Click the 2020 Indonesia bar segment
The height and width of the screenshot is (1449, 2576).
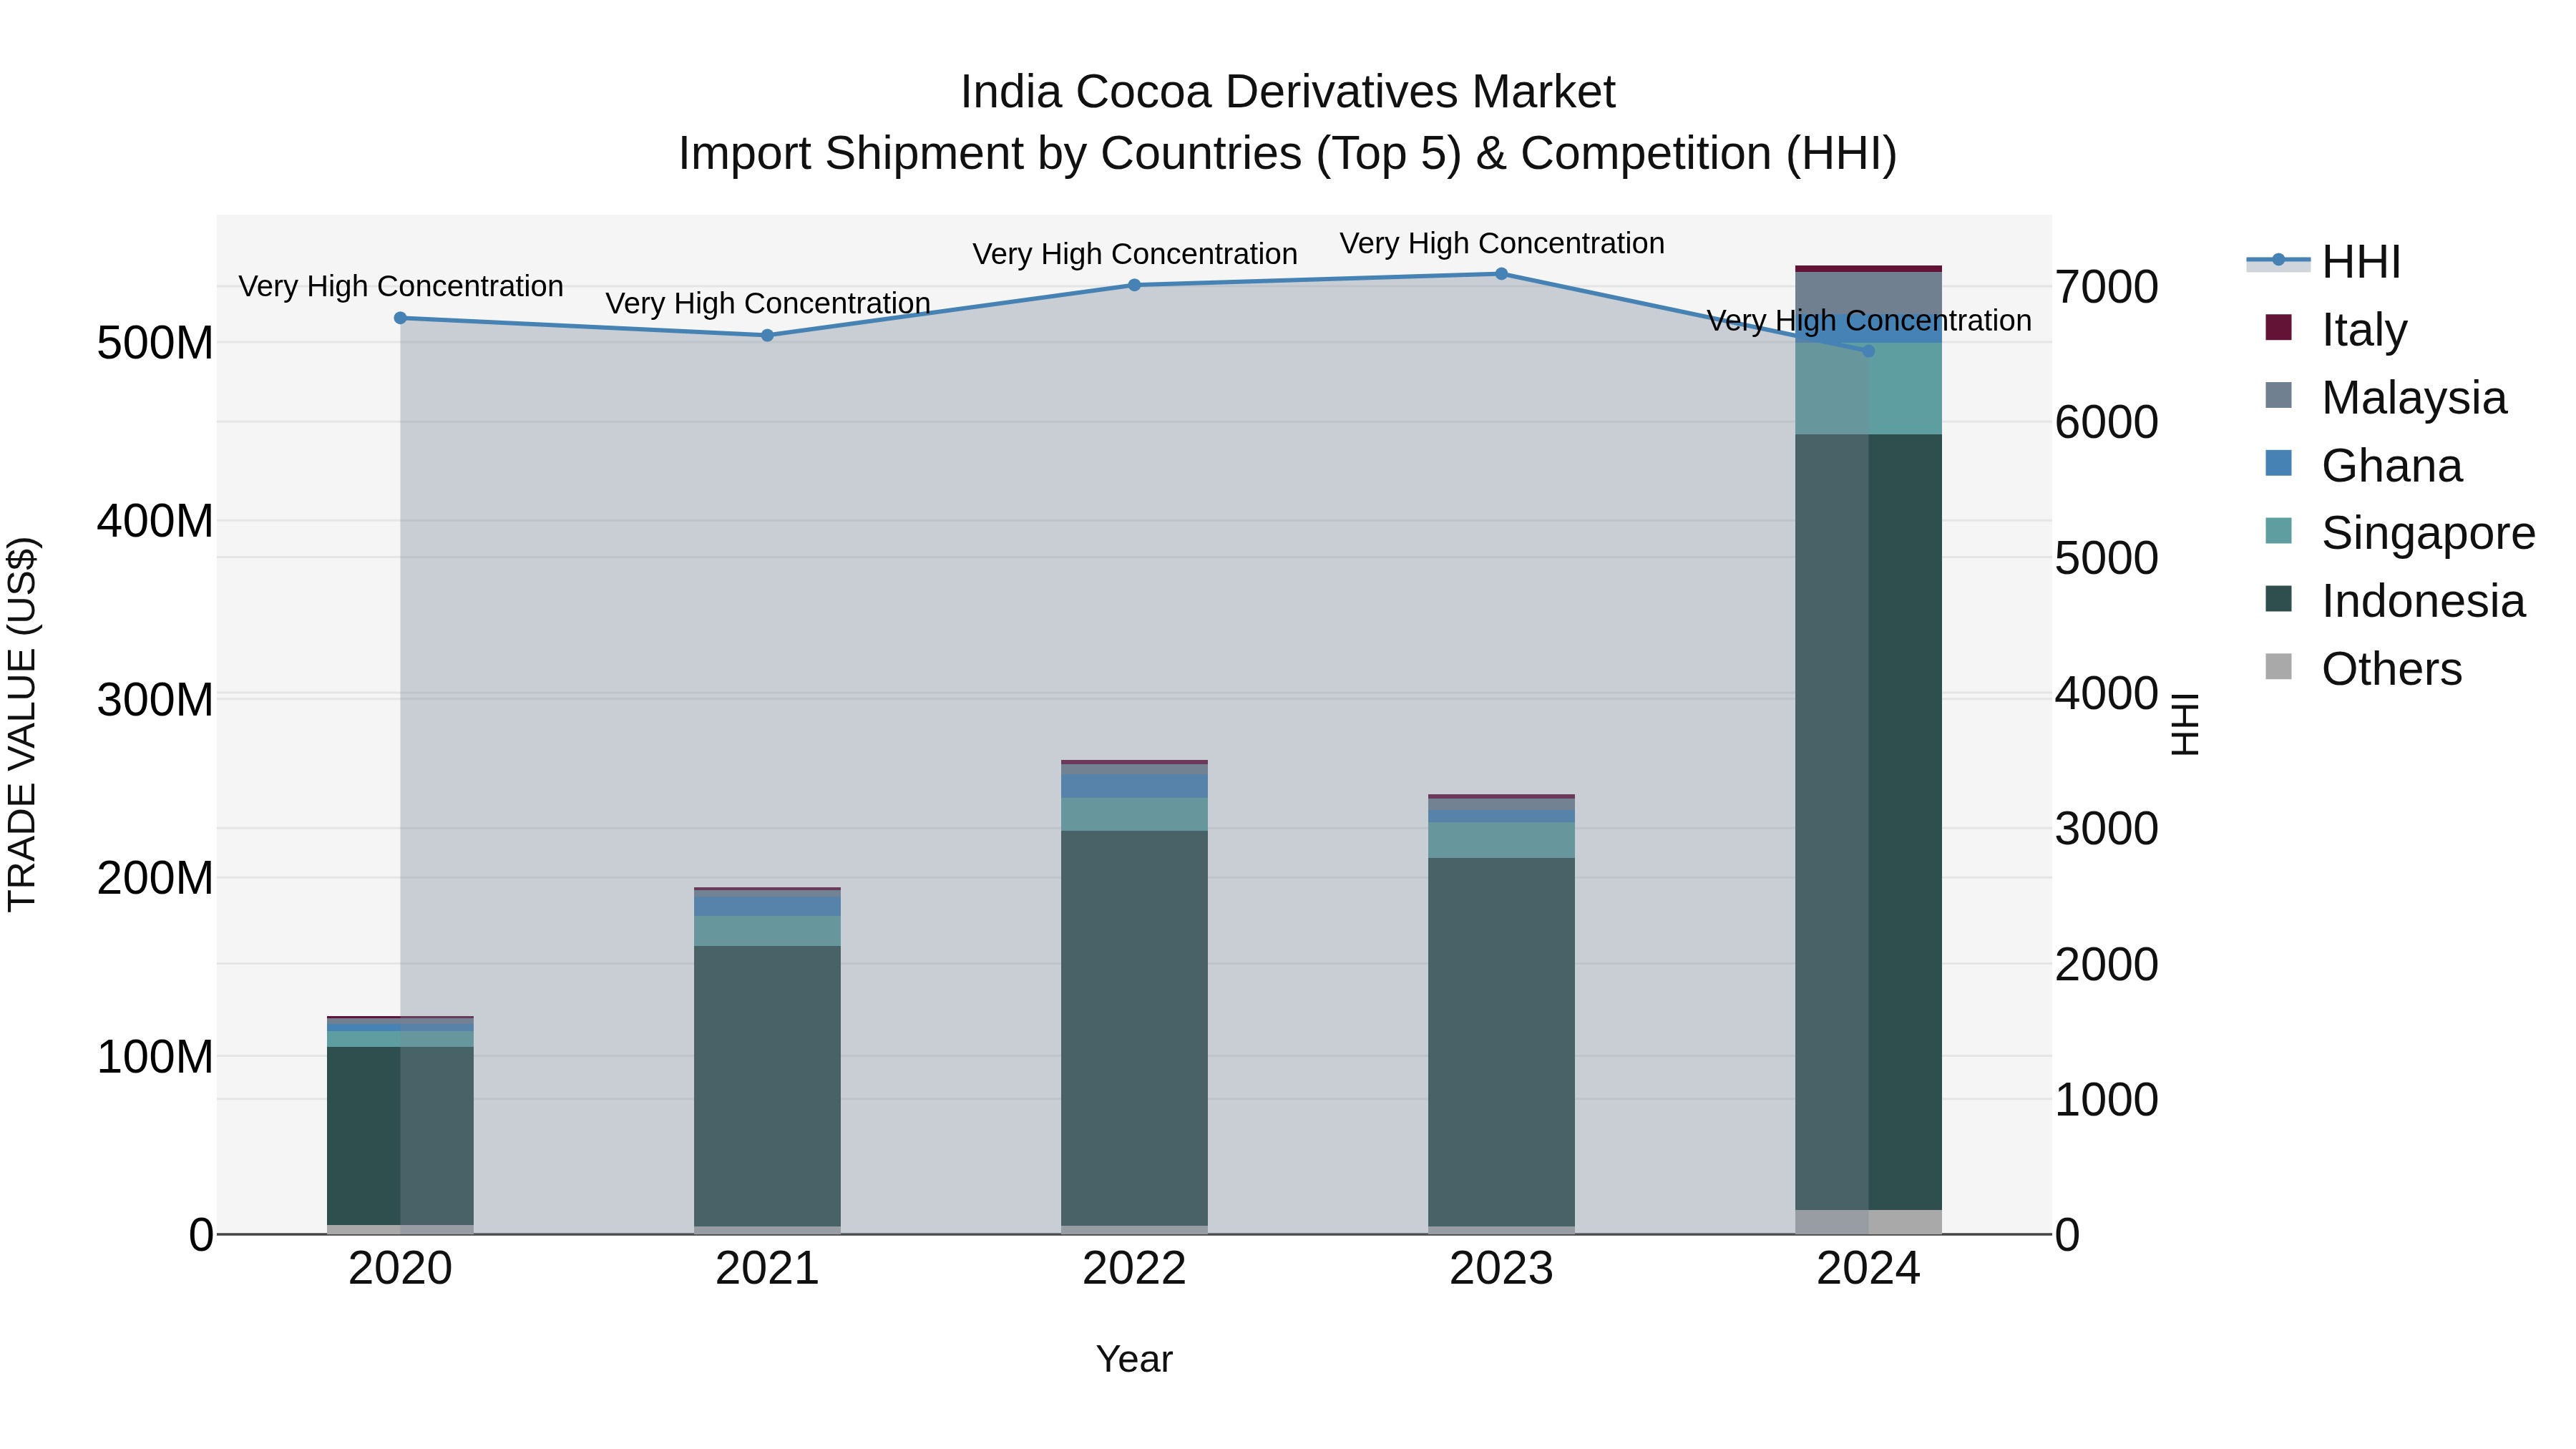click(x=400, y=1136)
